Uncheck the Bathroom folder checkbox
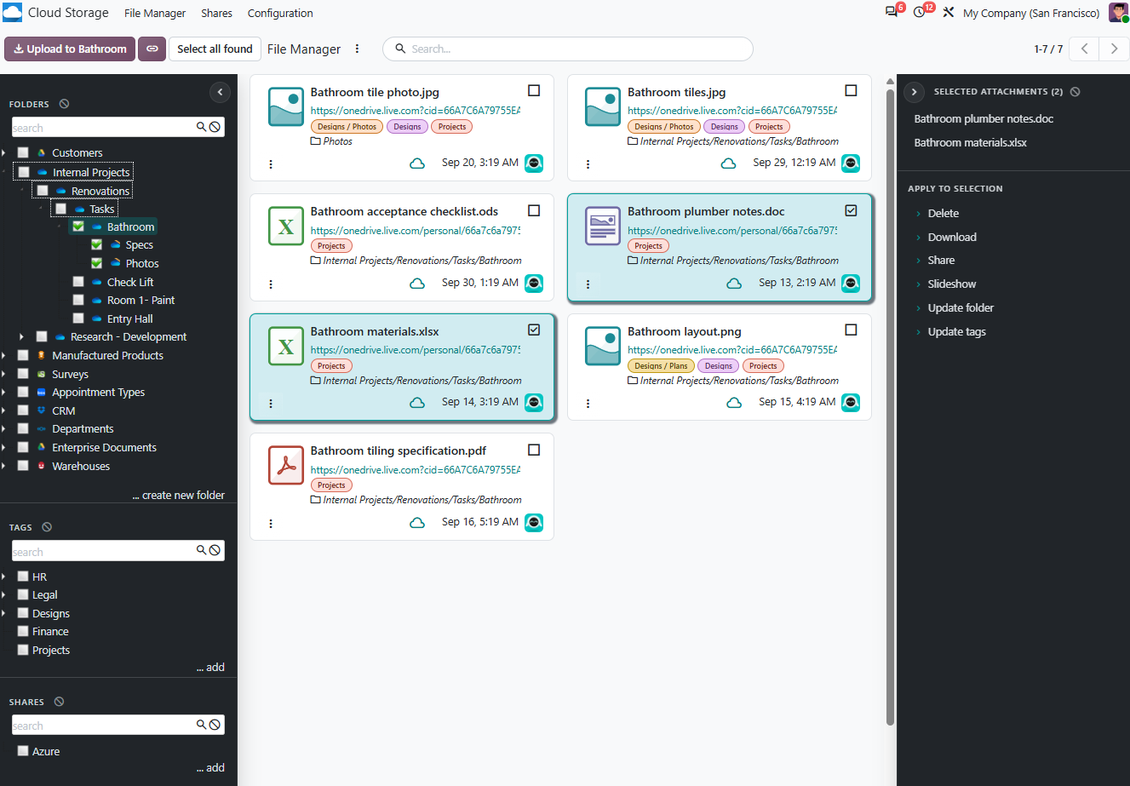The width and height of the screenshot is (1130, 786). click(x=79, y=226)
